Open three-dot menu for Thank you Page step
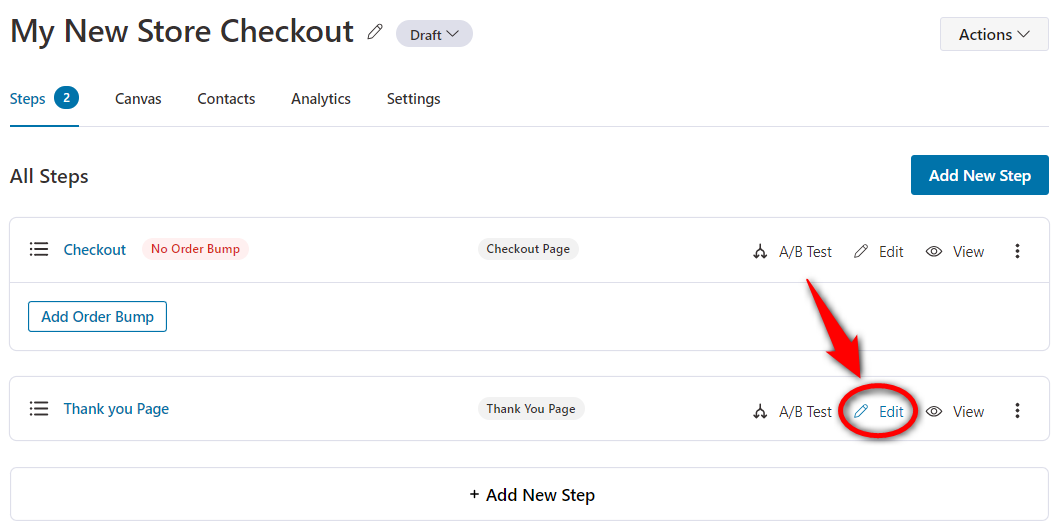Image resolution: width=1058 pixels, height=529 pixels. coord(1018,411)
